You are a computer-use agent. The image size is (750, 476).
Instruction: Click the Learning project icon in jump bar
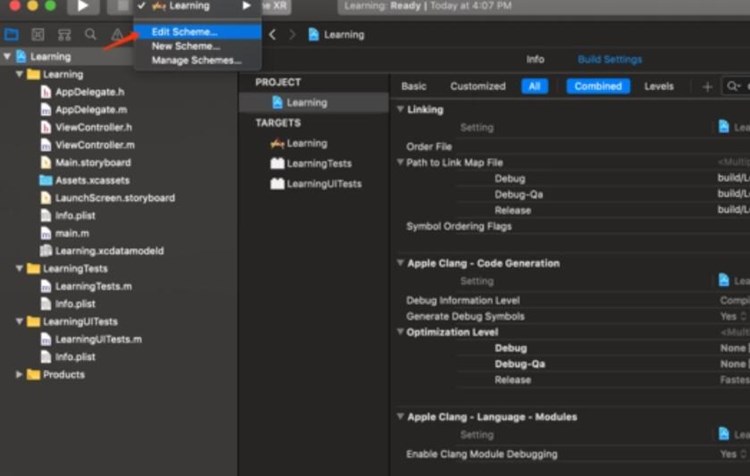point(313,34)
